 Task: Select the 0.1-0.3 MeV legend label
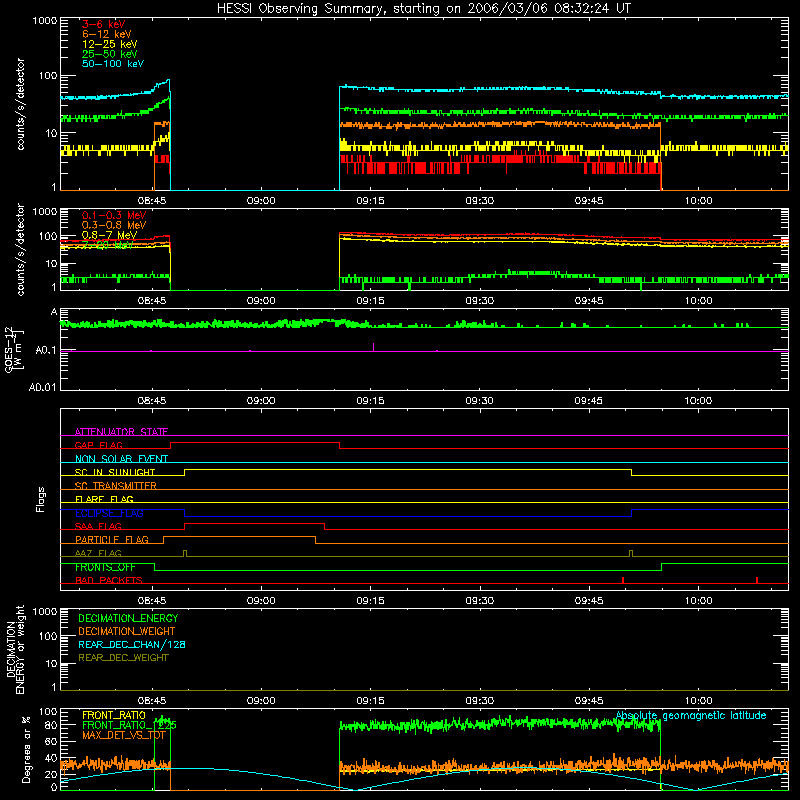click(x=114, y=215)
